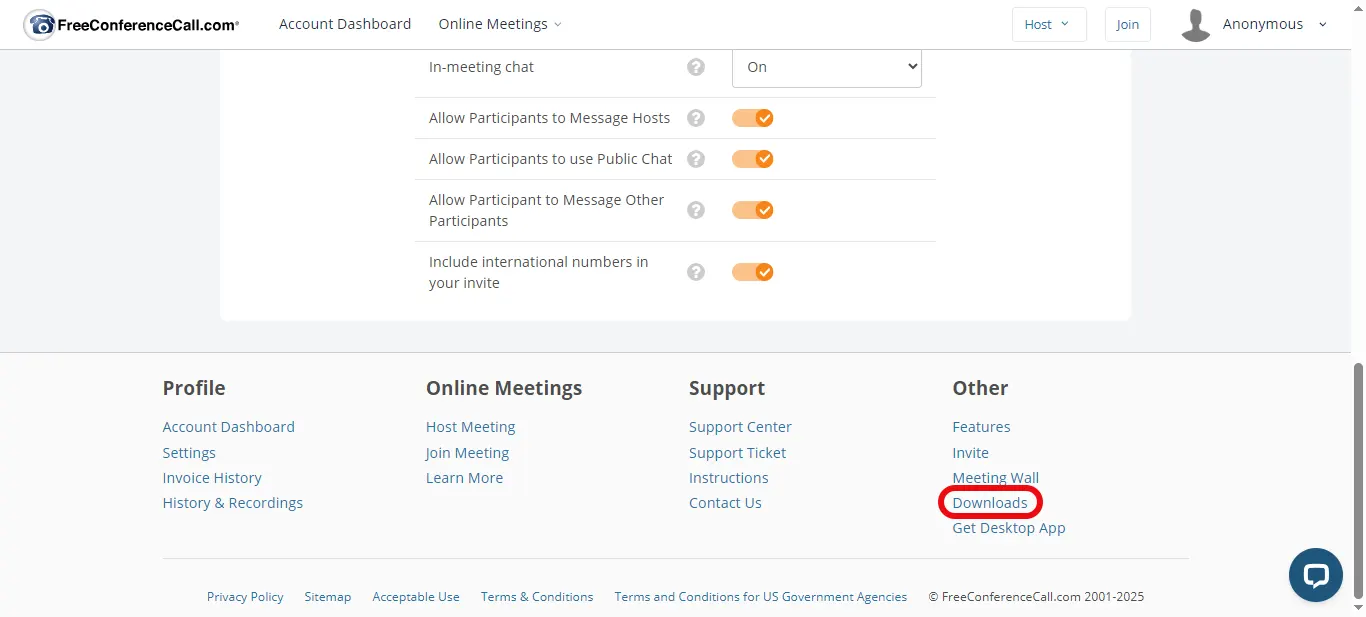Toggle Include international numbers in your invite

[752, 272]
